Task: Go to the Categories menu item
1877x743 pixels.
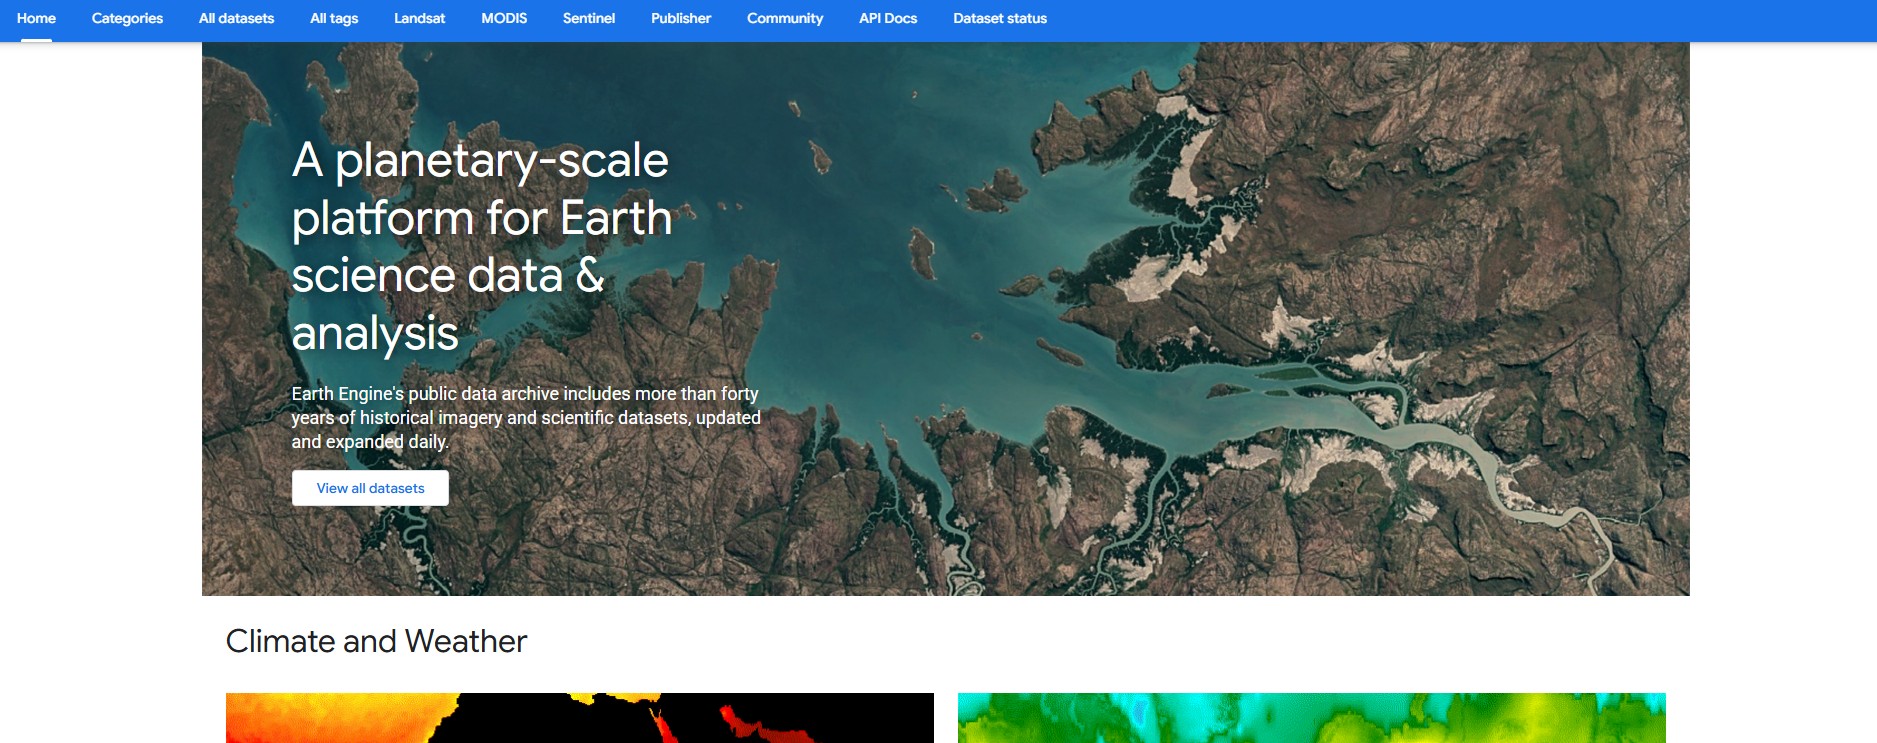Action: coord(127,18)
